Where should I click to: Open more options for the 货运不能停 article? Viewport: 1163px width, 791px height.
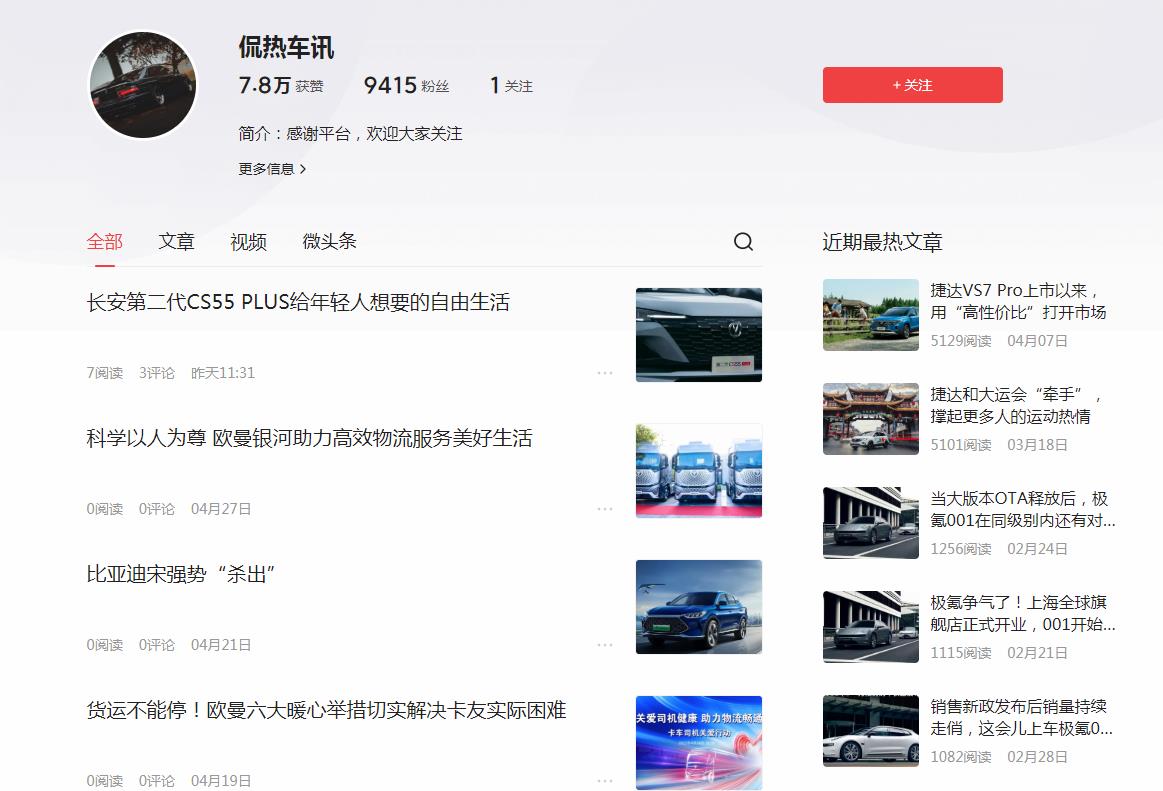click(x=604, y=781)
